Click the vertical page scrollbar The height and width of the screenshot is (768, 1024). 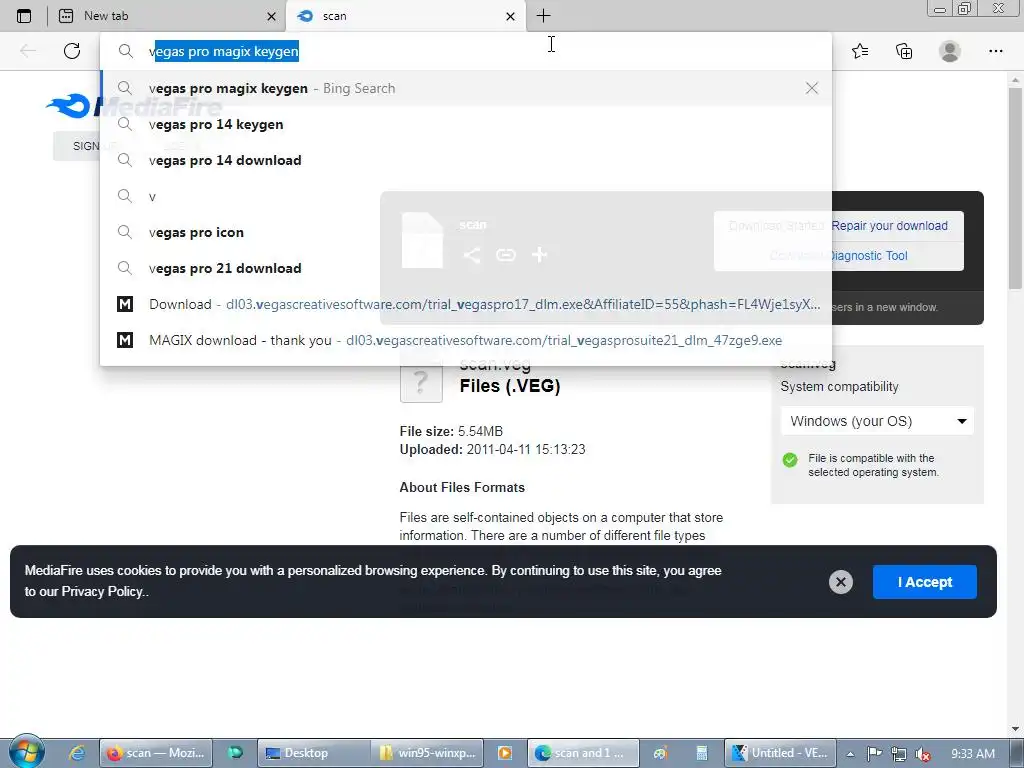[x=1015, y=188]
